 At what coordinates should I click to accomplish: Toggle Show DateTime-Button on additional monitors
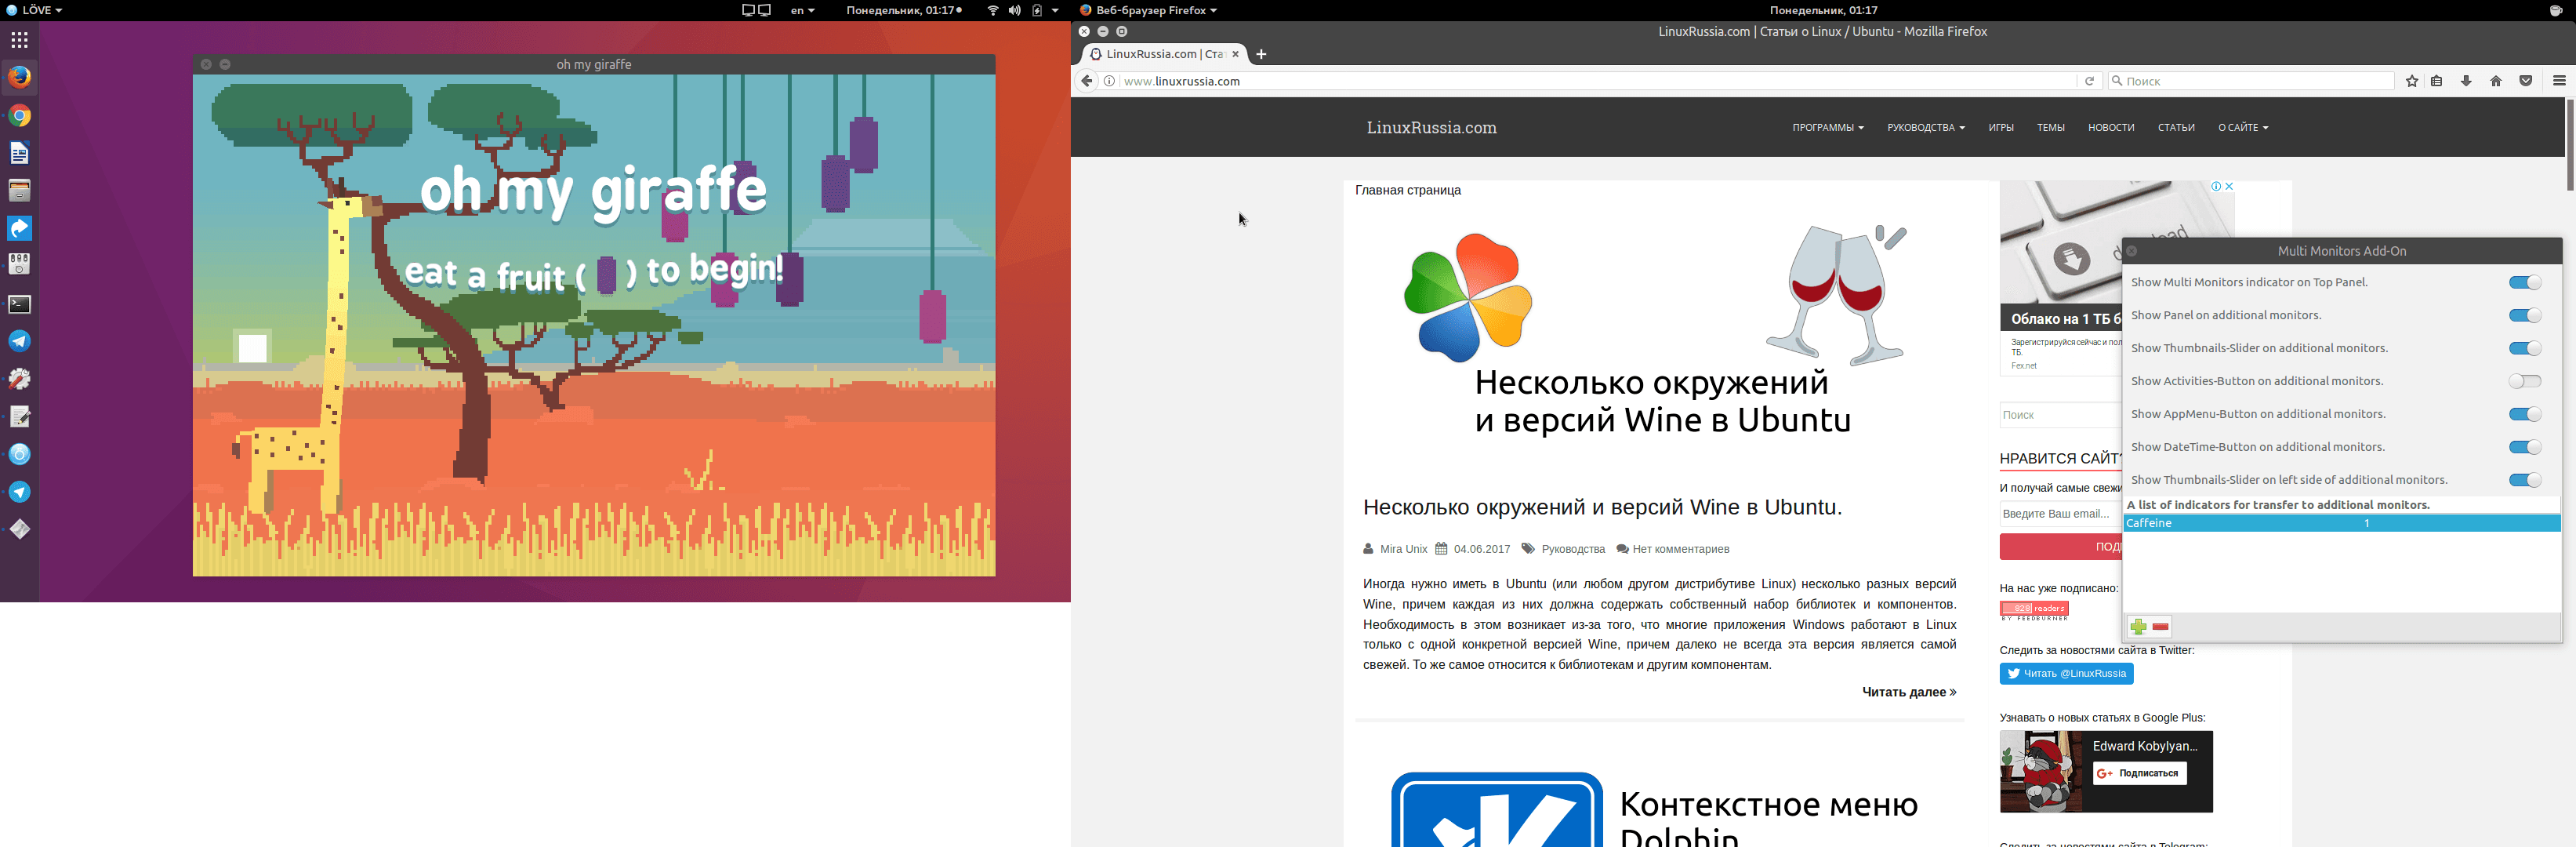[x=2524, y=447]
